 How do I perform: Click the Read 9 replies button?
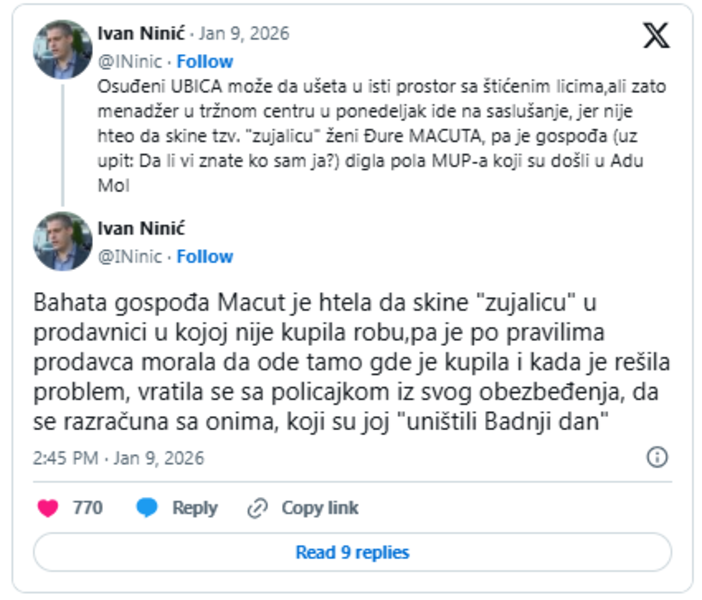pos(352,552)
